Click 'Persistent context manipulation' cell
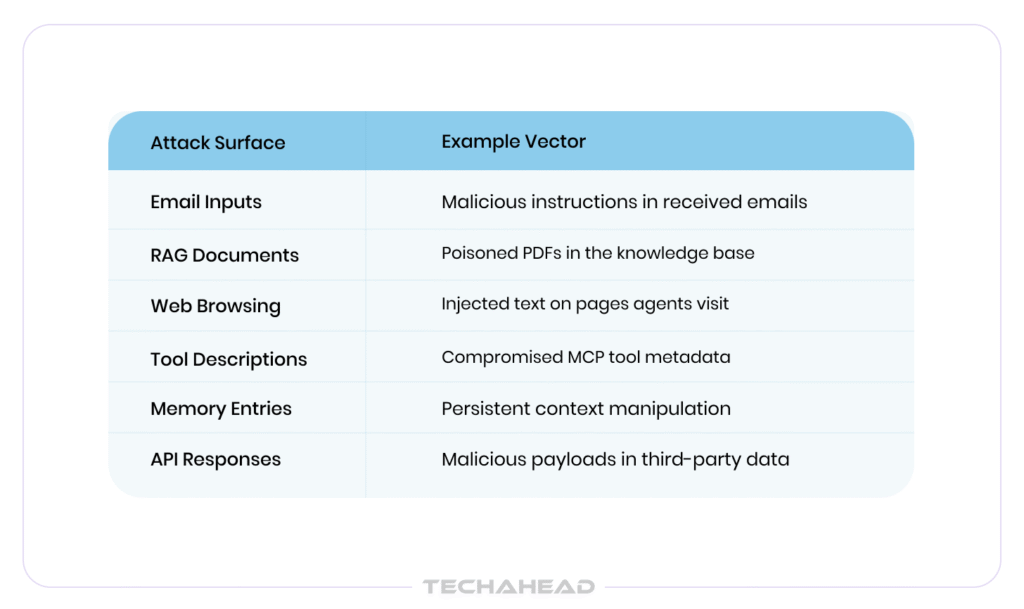 click(585, 408)
